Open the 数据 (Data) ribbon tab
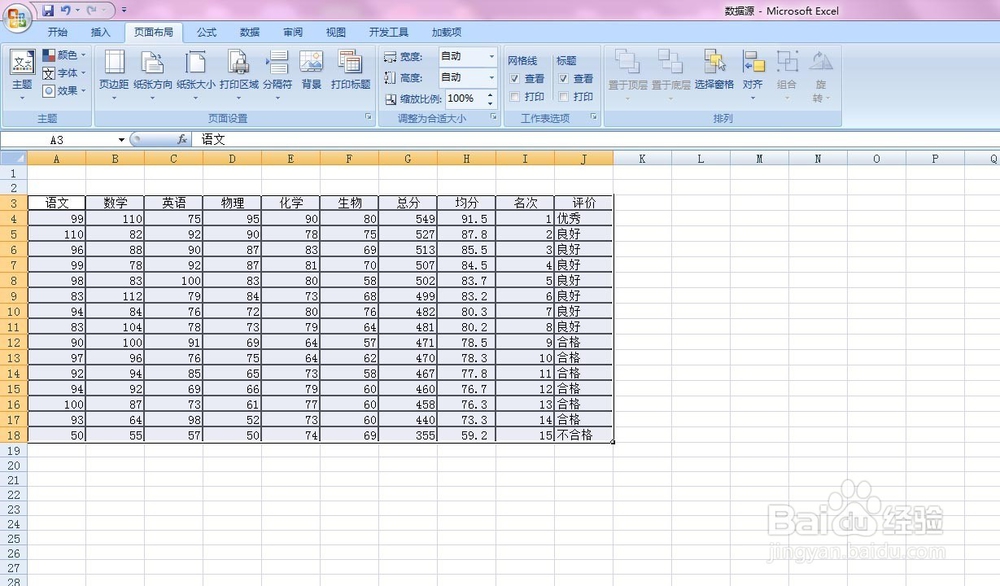1000x586 pixels. 247,31
